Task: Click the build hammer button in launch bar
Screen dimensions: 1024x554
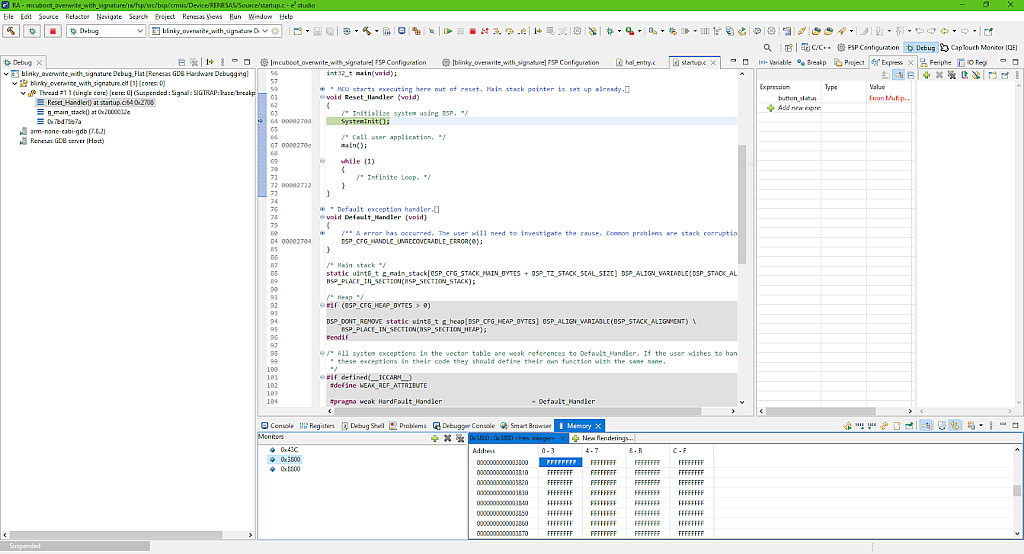Action: [12, 31]
